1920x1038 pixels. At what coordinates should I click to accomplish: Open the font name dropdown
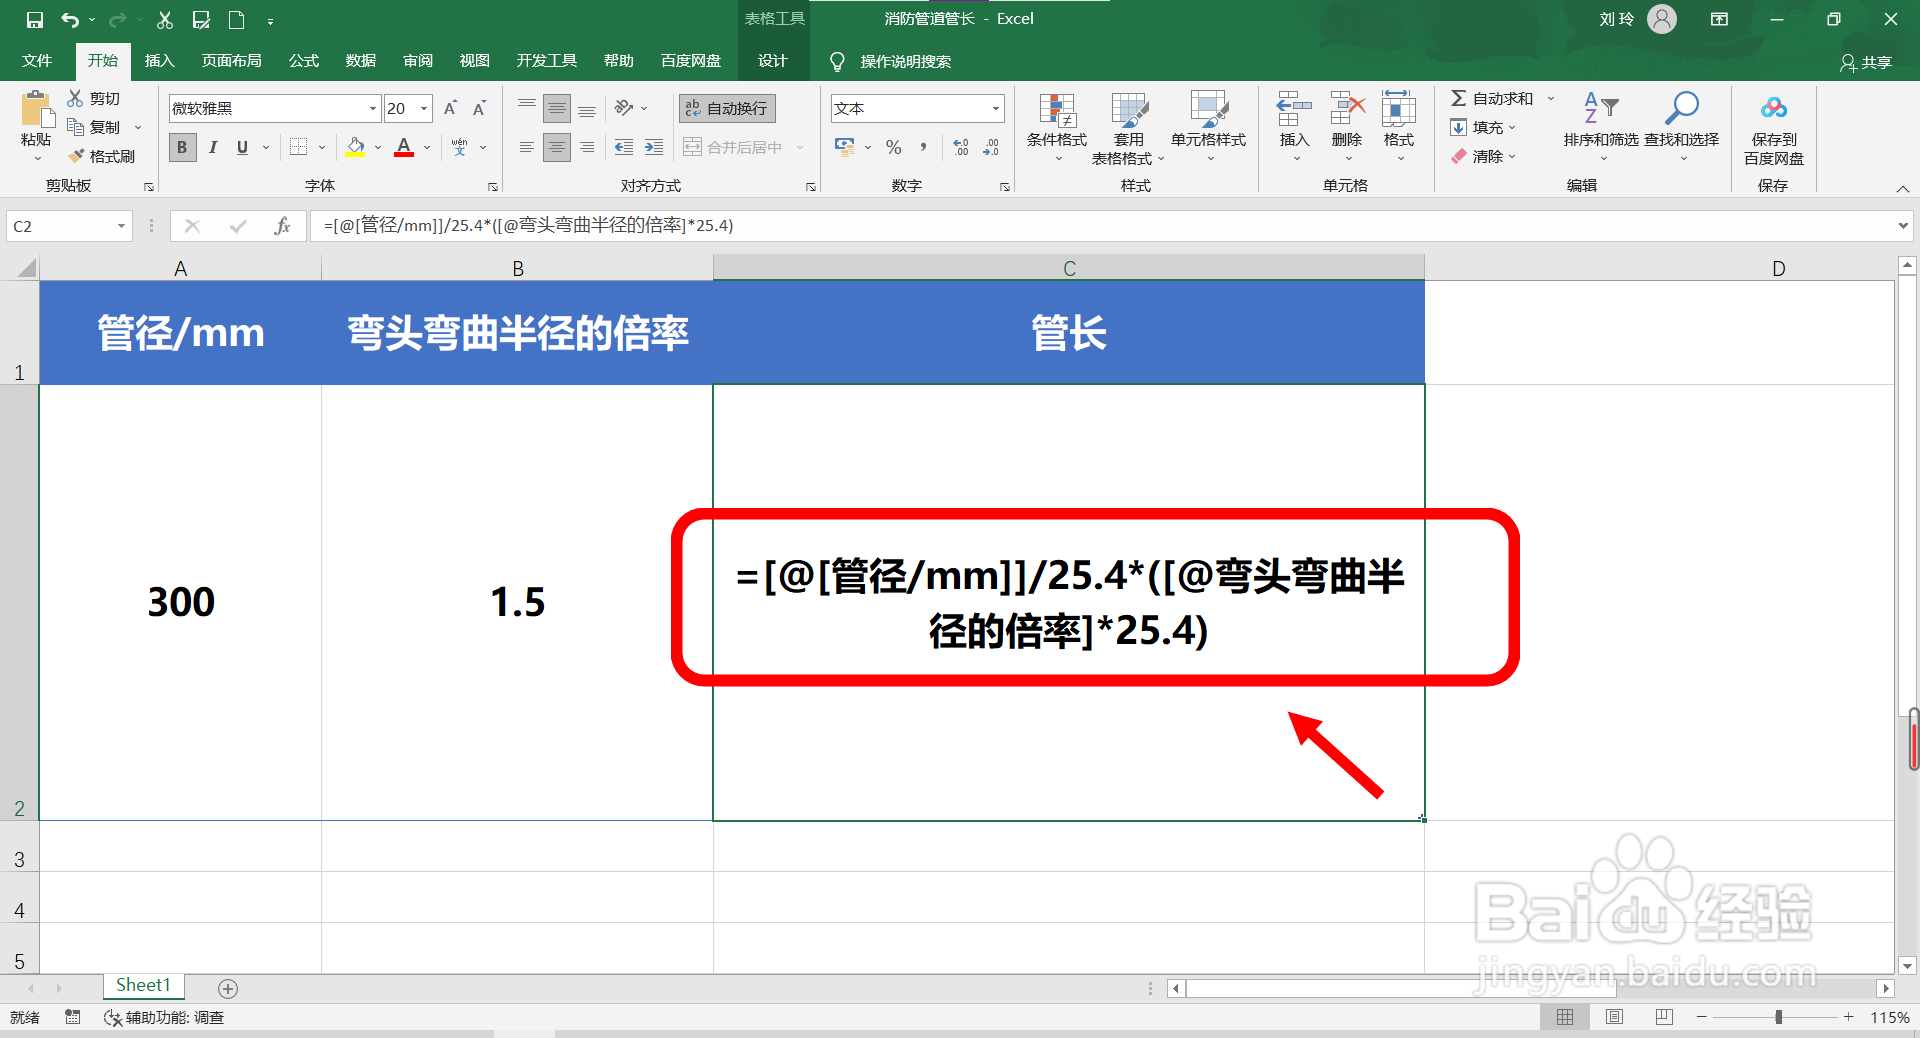[x=371, y=108]
